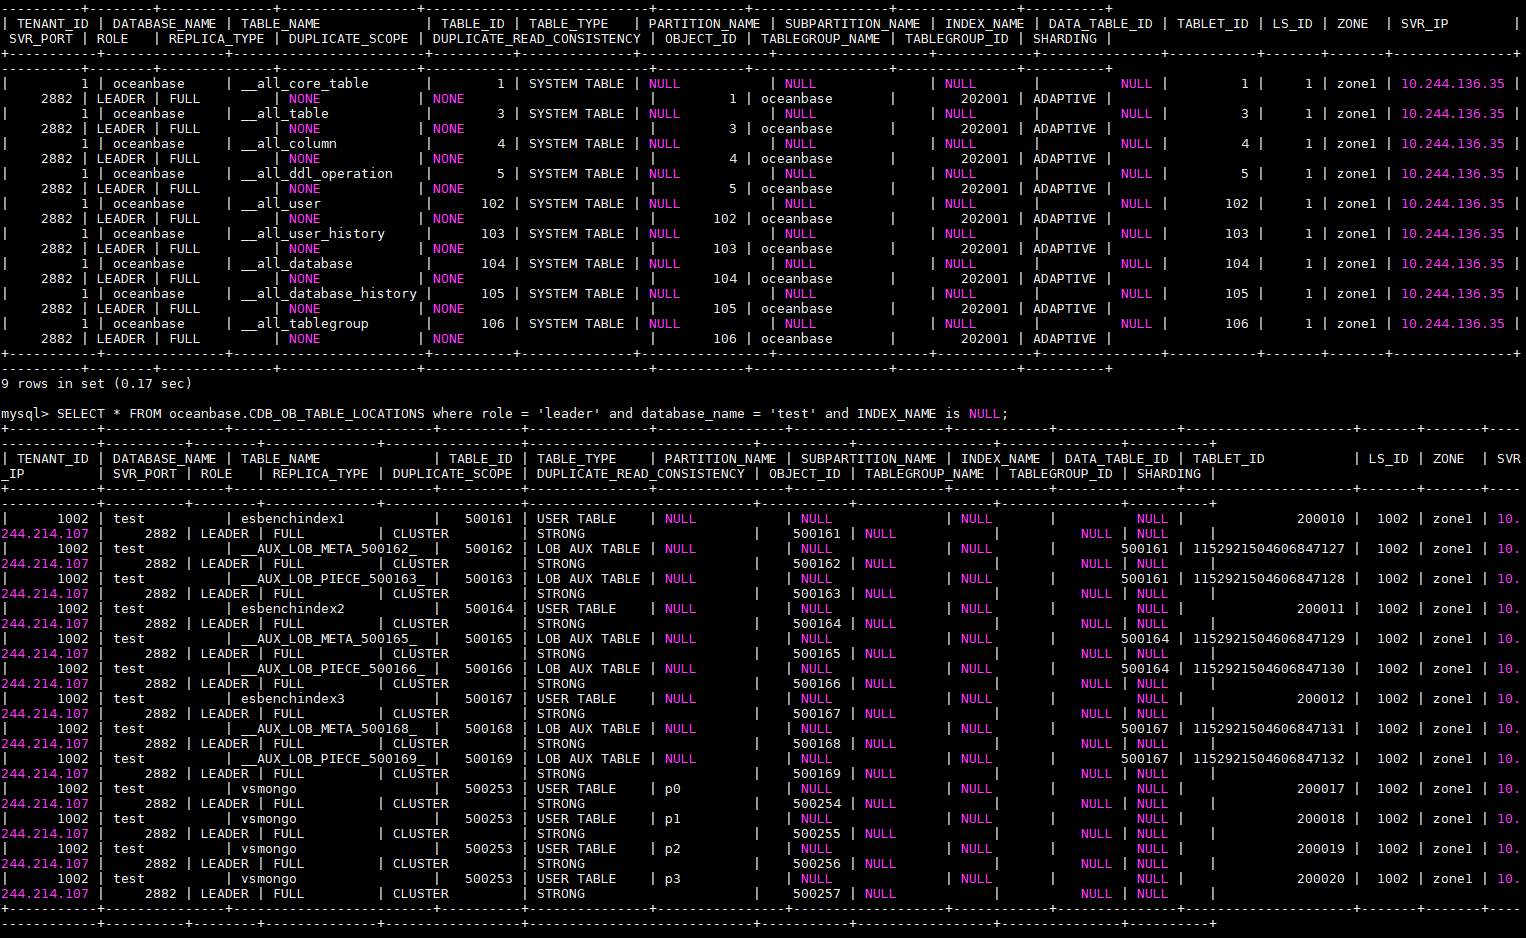Click object ID 500257 for partition p3
The height and width of the screenshot is (938, 1526).
817,894
